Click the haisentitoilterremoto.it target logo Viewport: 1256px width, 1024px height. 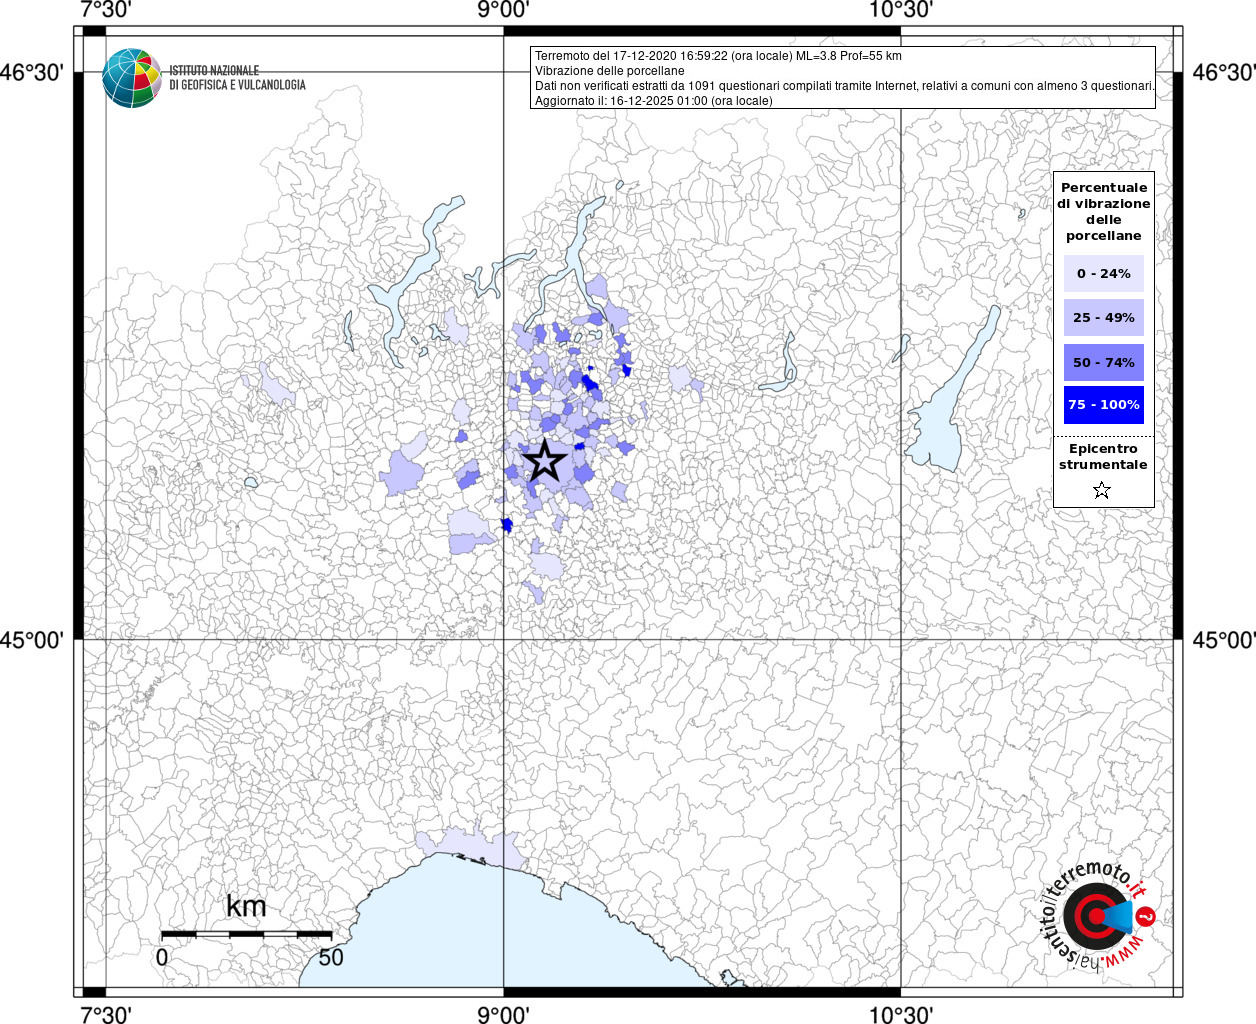(x=1096, y=916)
